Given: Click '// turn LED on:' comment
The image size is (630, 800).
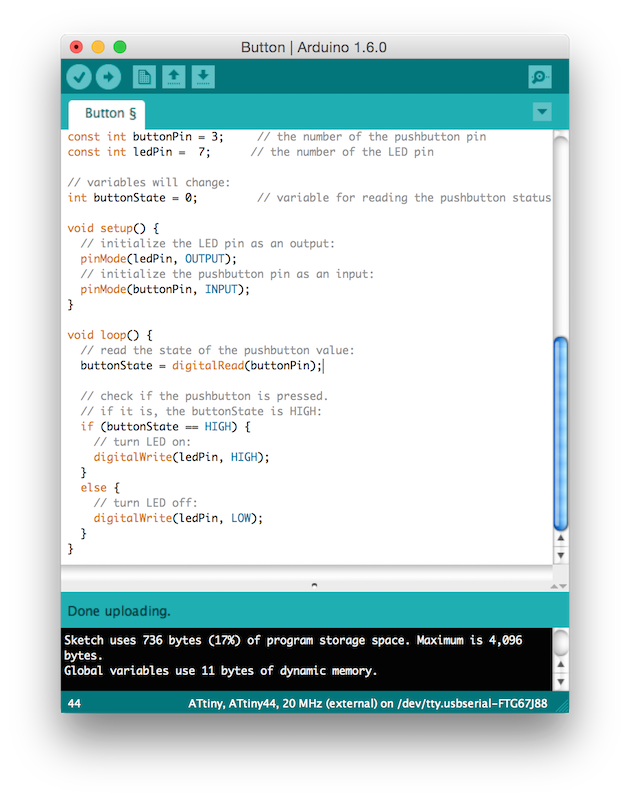Looking at the screenshot, I should tap(142, 442).
